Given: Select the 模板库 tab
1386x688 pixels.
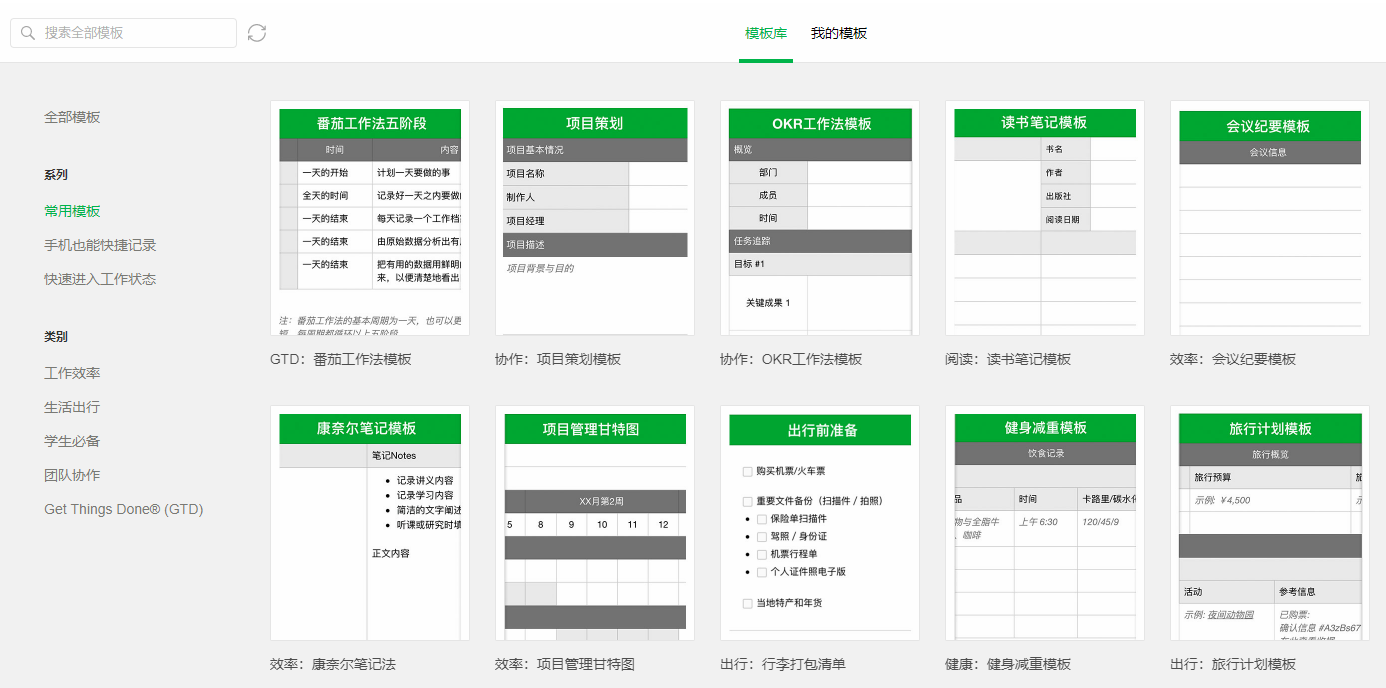Looking at the screenshot, I should pyautogui.click(x=766, y=33).
